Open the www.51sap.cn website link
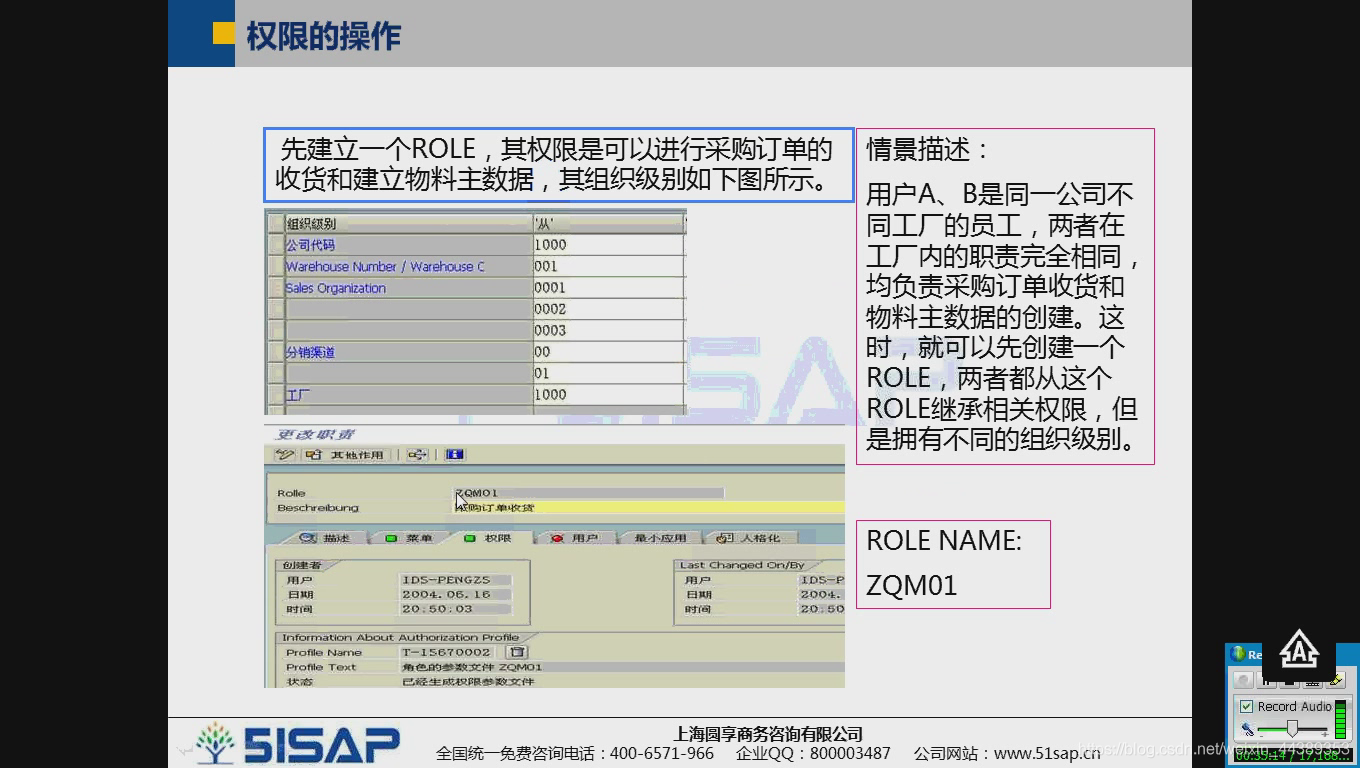The image size is (1360, 768). pyautogui.click(x=1047, y=753)
